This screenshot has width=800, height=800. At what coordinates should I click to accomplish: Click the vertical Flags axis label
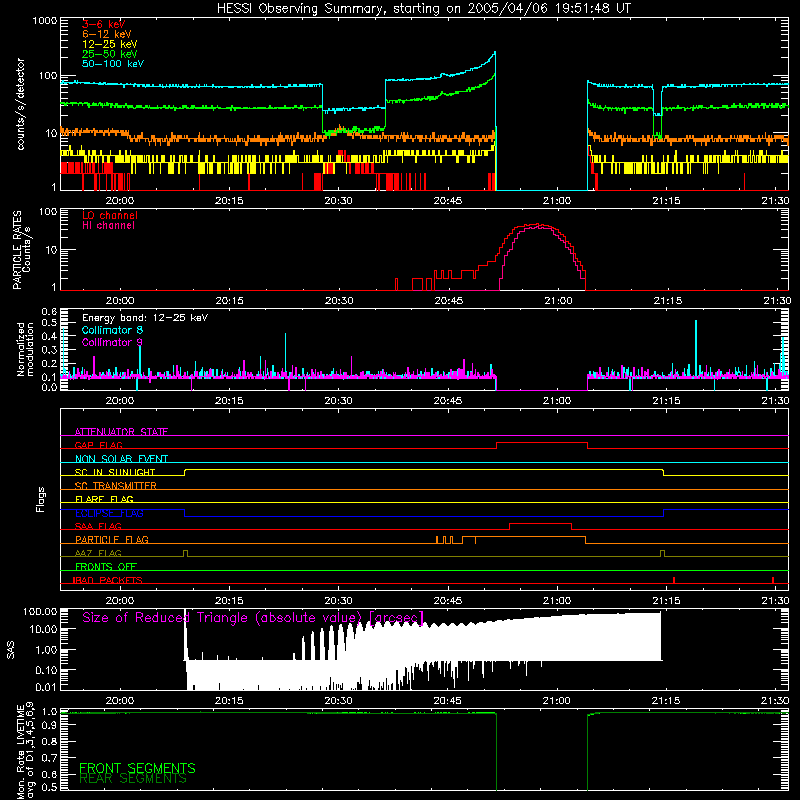pyautogui.click(x=41, y=500)
